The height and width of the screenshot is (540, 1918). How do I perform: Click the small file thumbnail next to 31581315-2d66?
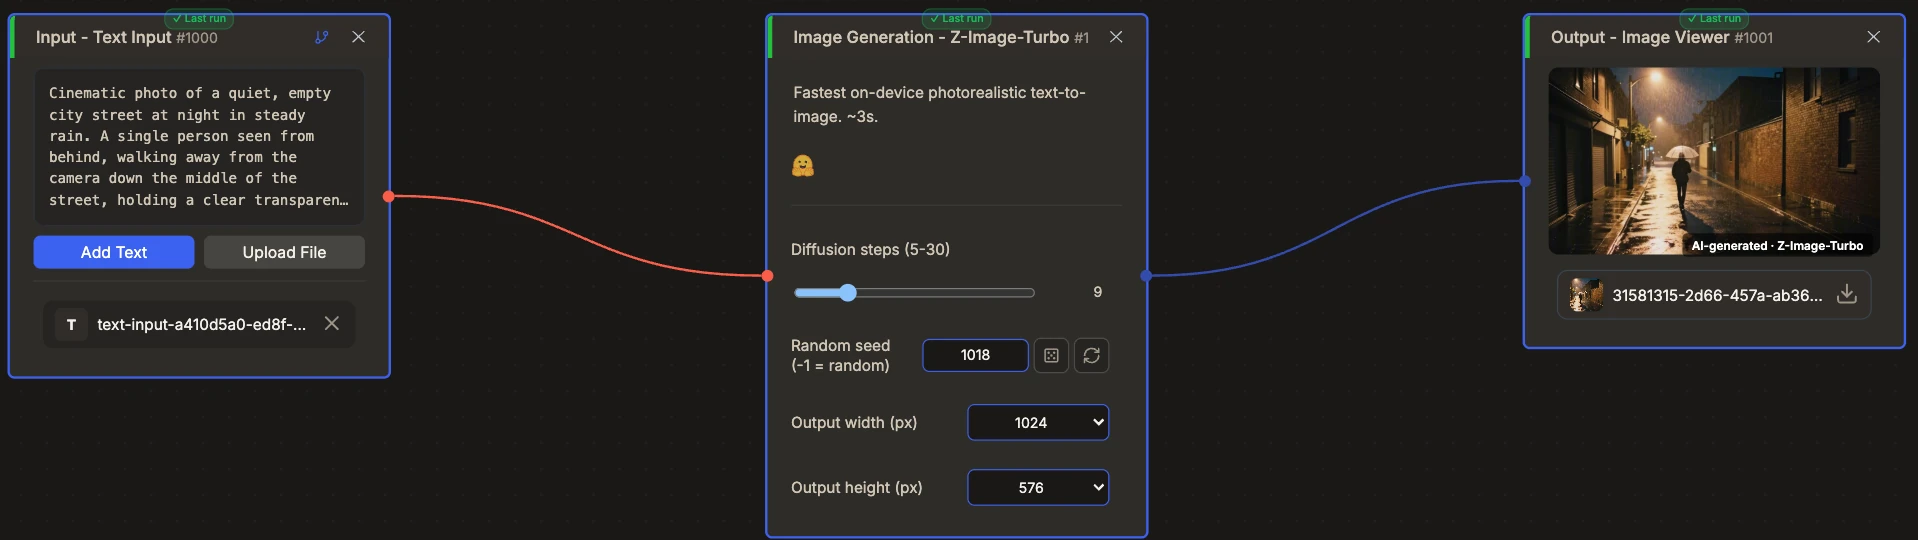coord(1586,295)
